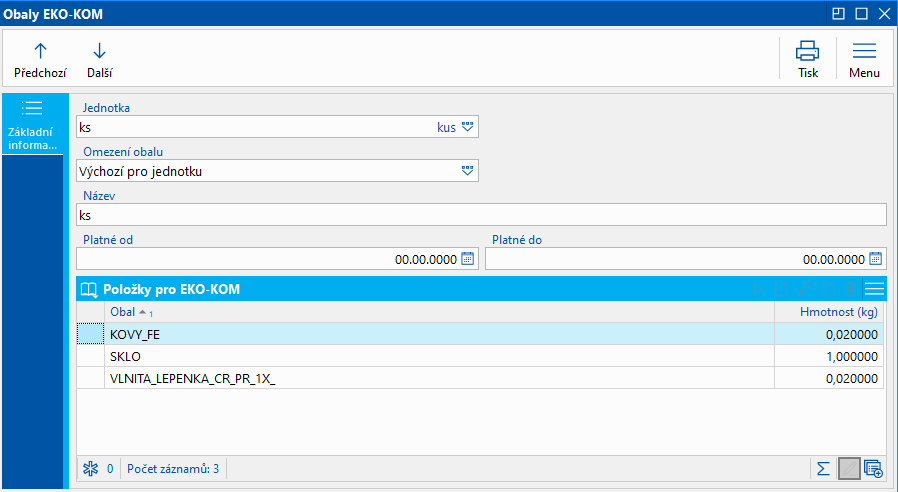Click the play arrow icon in items header
Screen dimensions: 898x492
759,289
